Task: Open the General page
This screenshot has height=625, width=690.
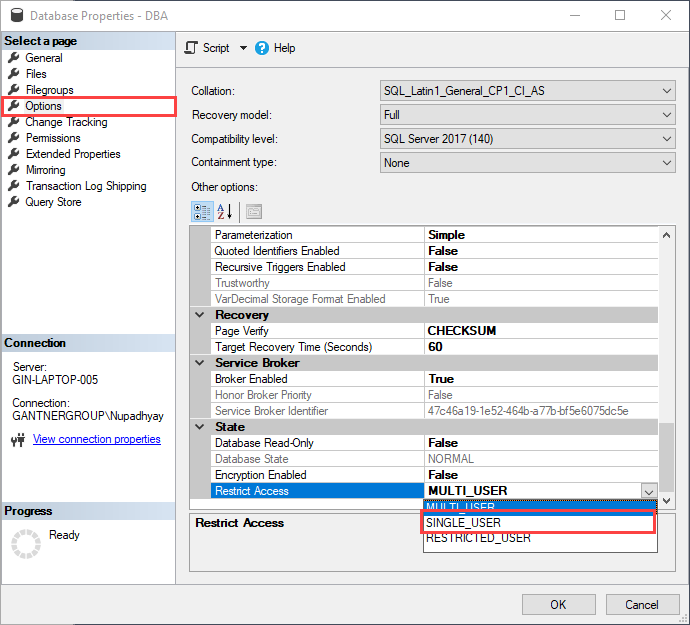Action: [44, 58]
